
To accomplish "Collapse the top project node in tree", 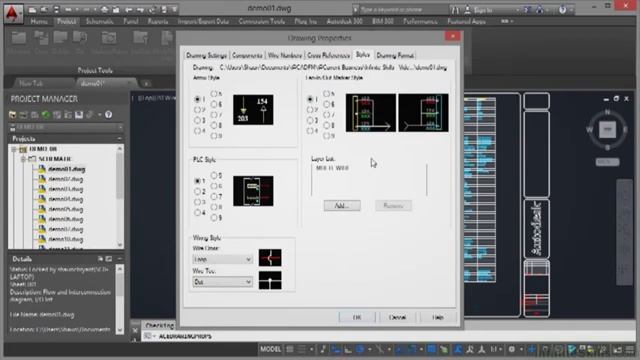I will click(14, 149).
